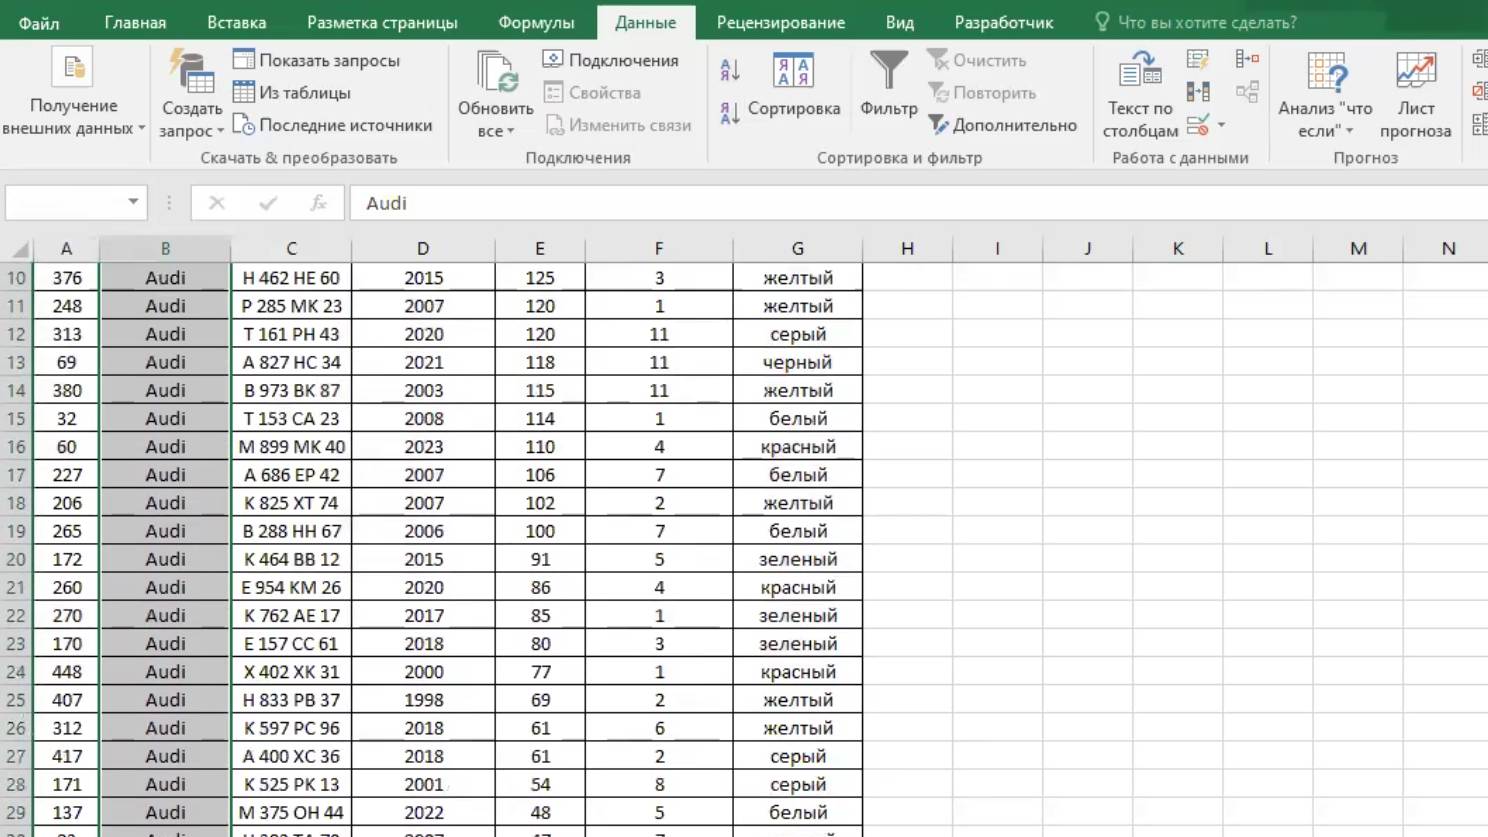This screenshot has width=1488, height=837.
Task: Switch to the Формулы tab
Action: click(537, 22)
